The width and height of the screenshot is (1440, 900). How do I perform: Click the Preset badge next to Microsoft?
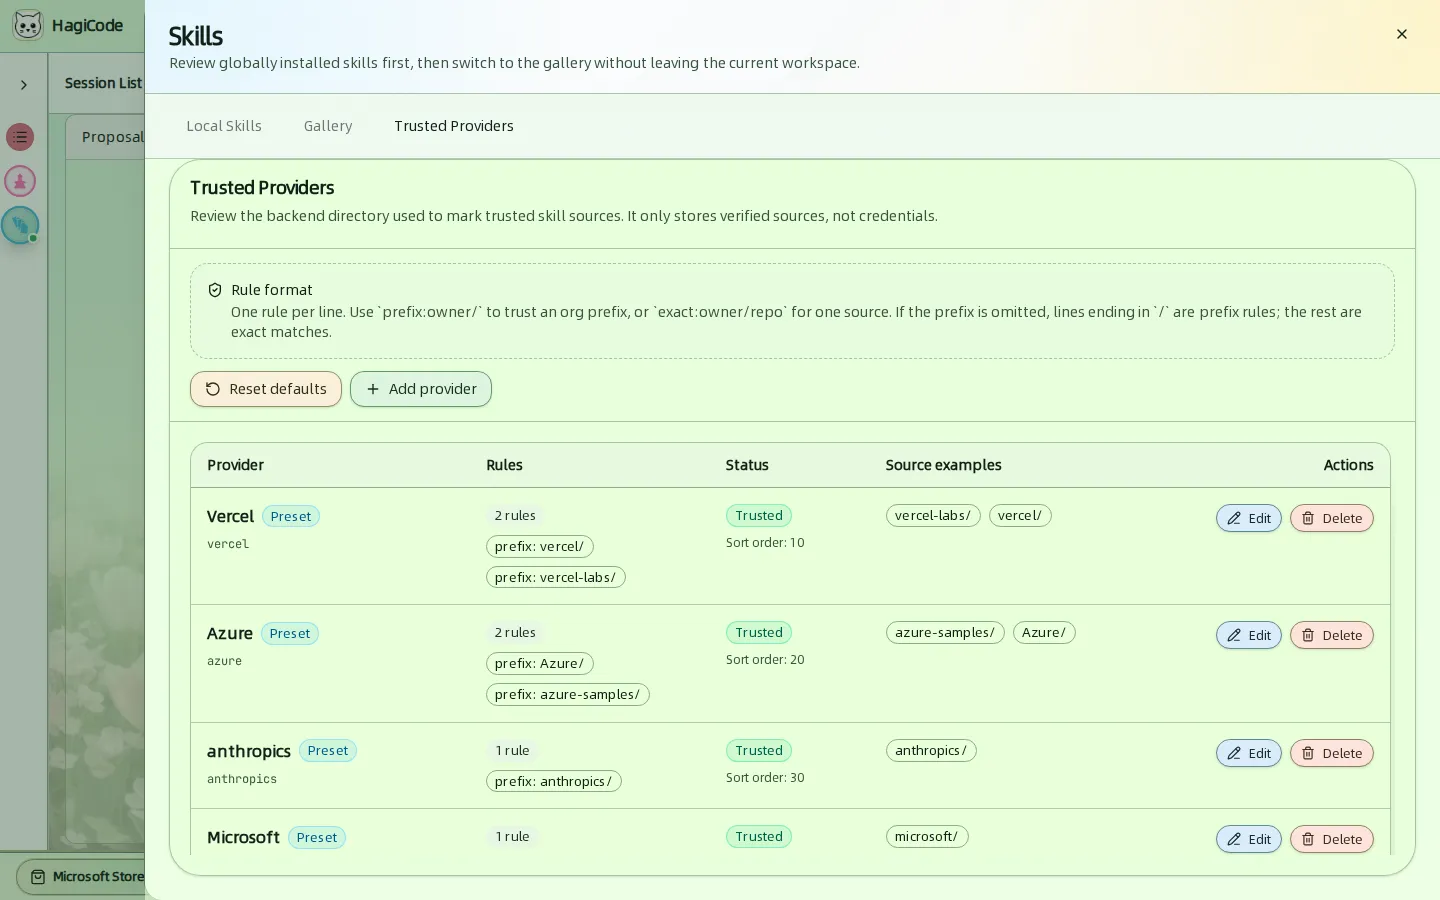click(317, 838)
